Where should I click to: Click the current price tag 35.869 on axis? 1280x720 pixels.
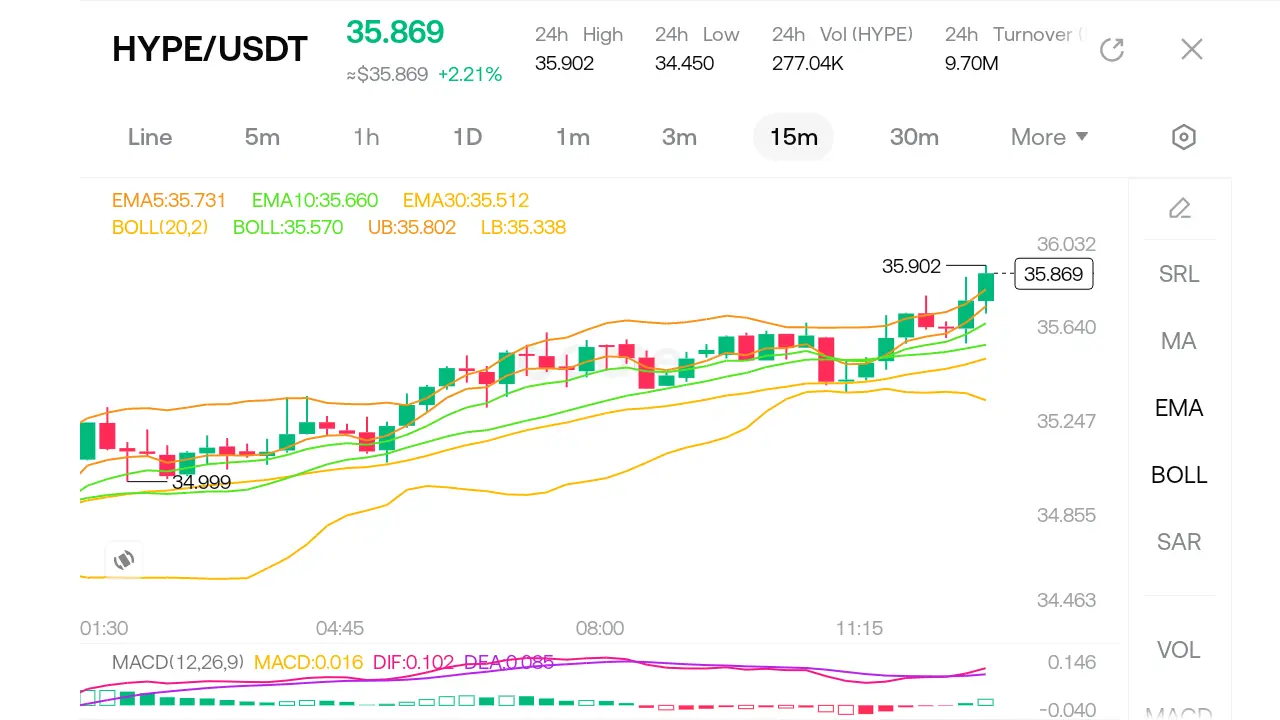click(x=1054, y=273)
